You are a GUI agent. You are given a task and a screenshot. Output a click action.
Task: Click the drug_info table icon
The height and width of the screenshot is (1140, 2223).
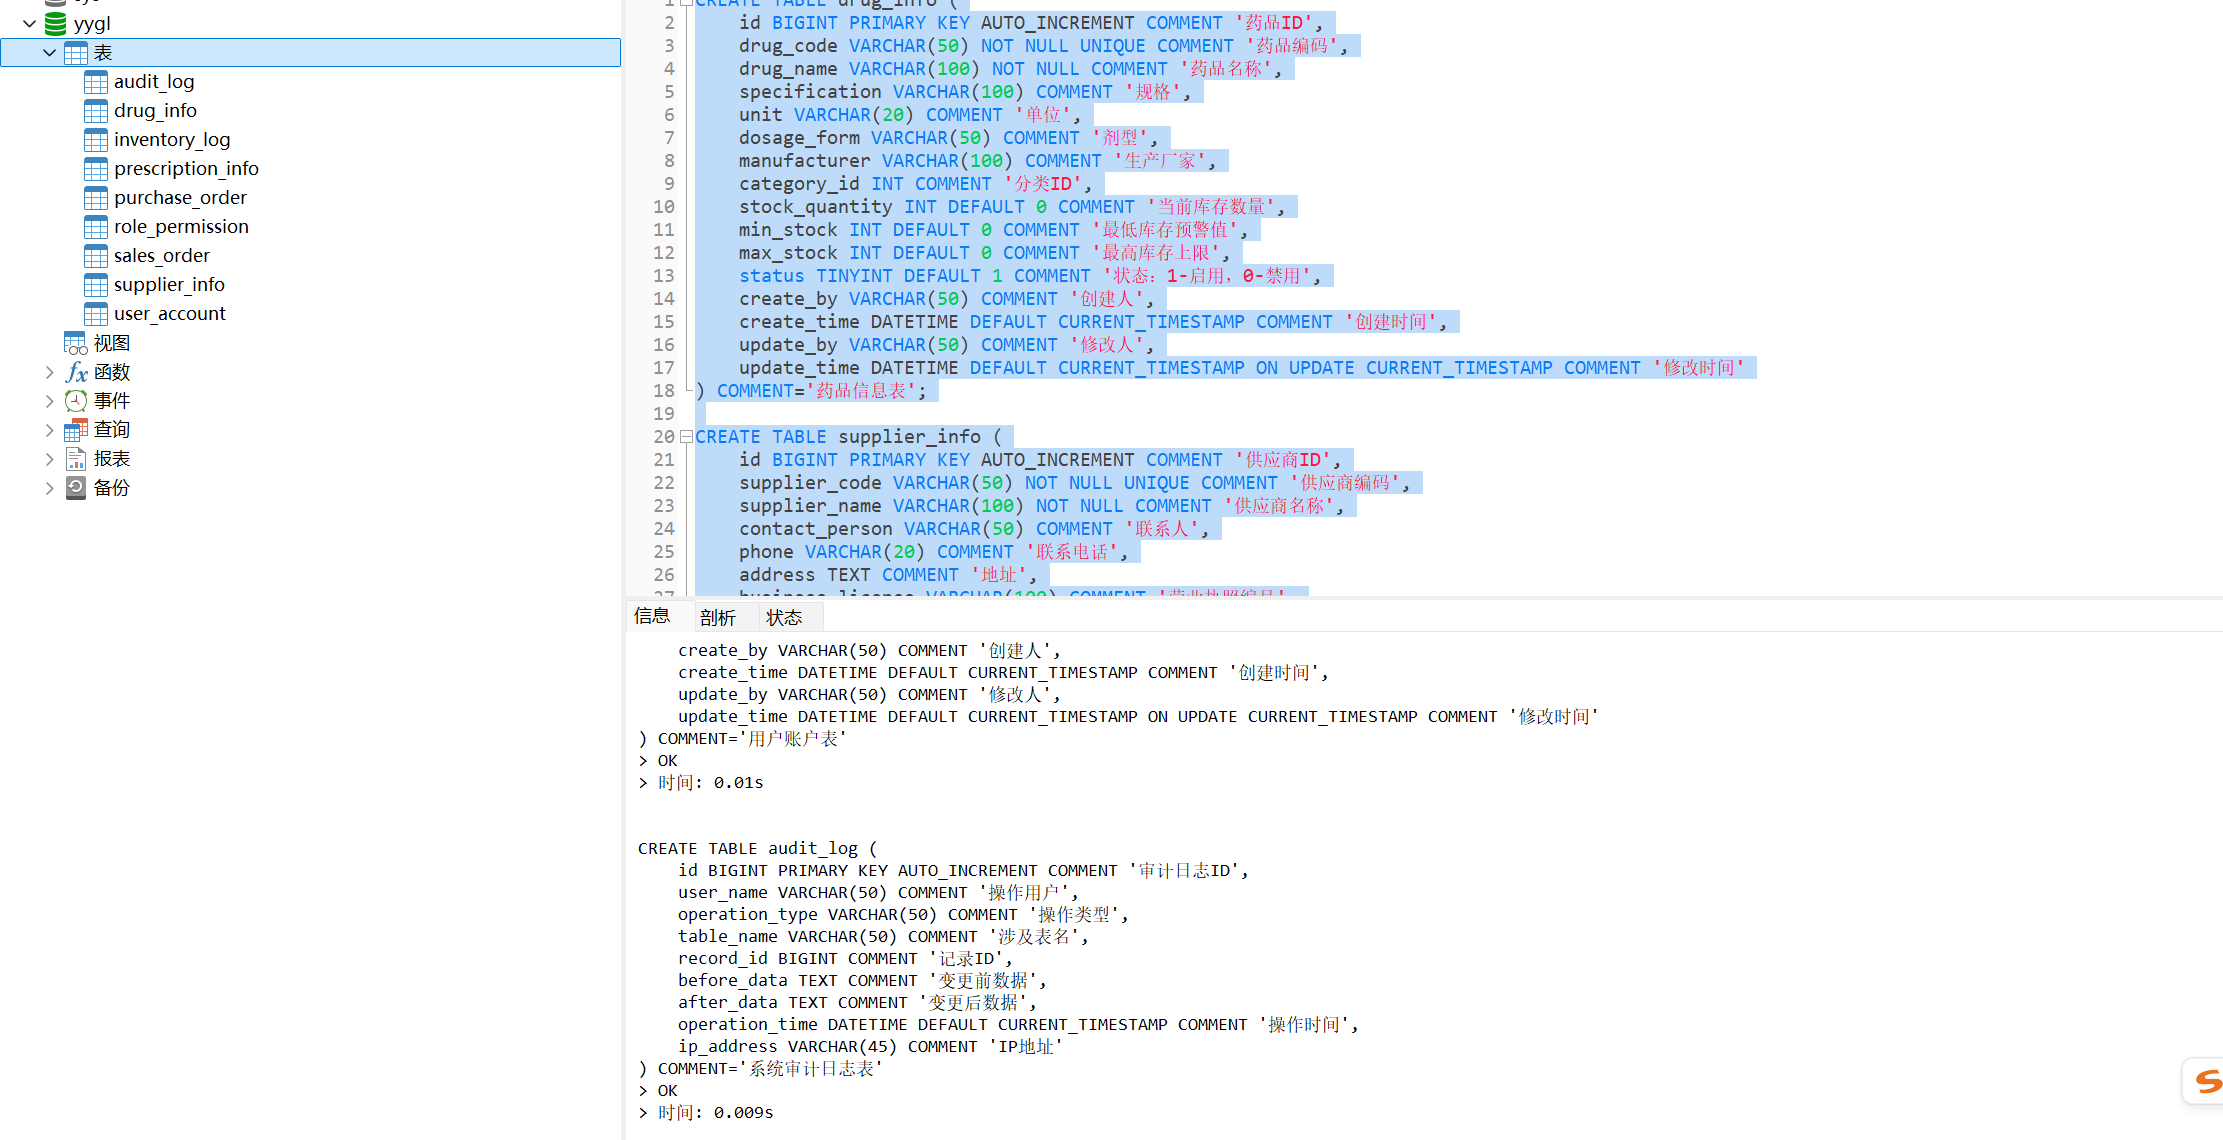tap(96, 111)
